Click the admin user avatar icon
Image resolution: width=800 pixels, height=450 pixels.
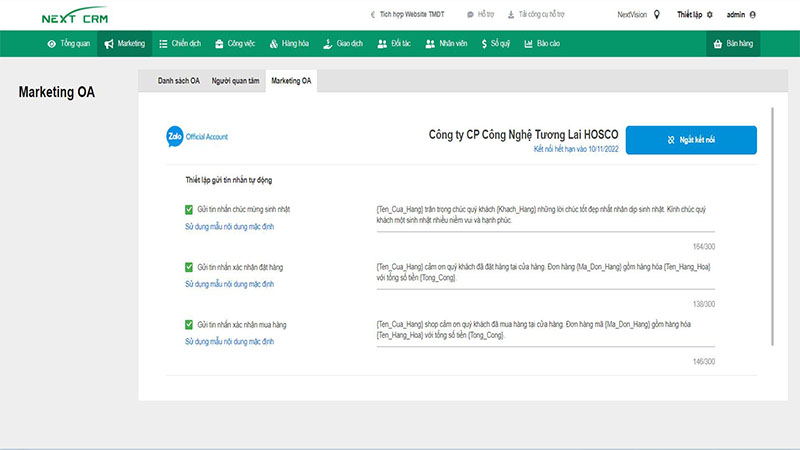[x=752, y=15]
